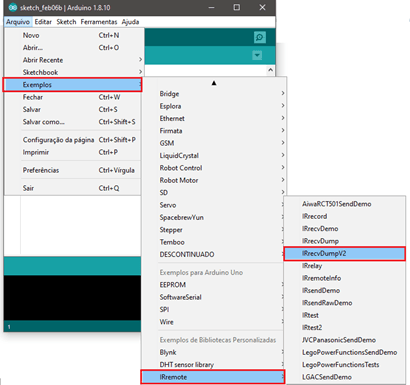Open LGACSendDemo example
Image resolution: width=410 pixels, height=385 pixels.
coord(345,377)
